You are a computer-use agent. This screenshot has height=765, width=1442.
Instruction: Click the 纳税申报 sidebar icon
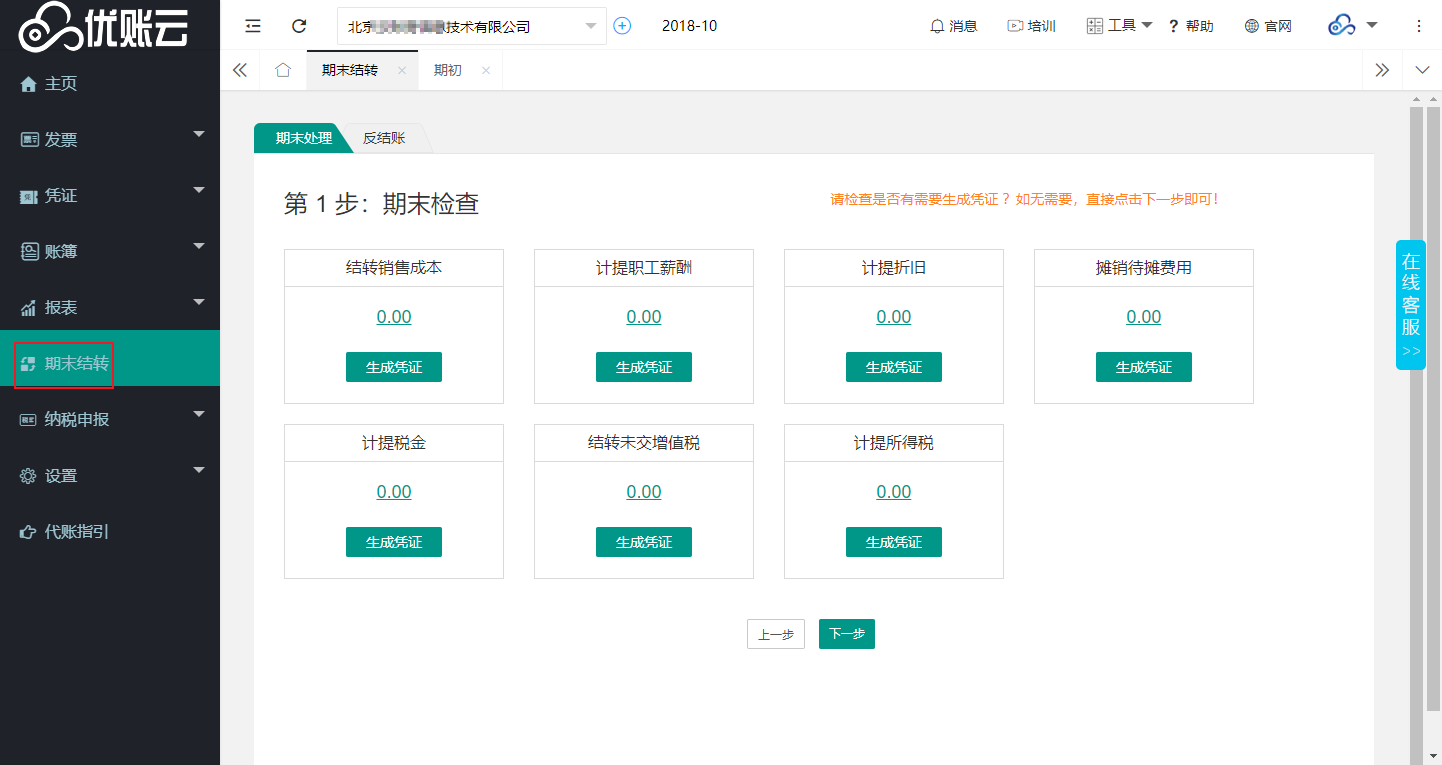(x=29, y=420)
